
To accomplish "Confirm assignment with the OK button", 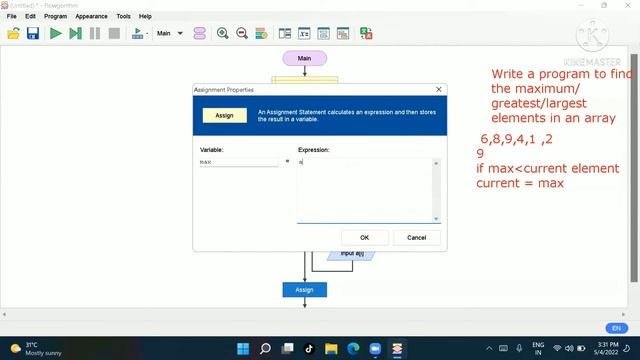I will pos(364,238).
